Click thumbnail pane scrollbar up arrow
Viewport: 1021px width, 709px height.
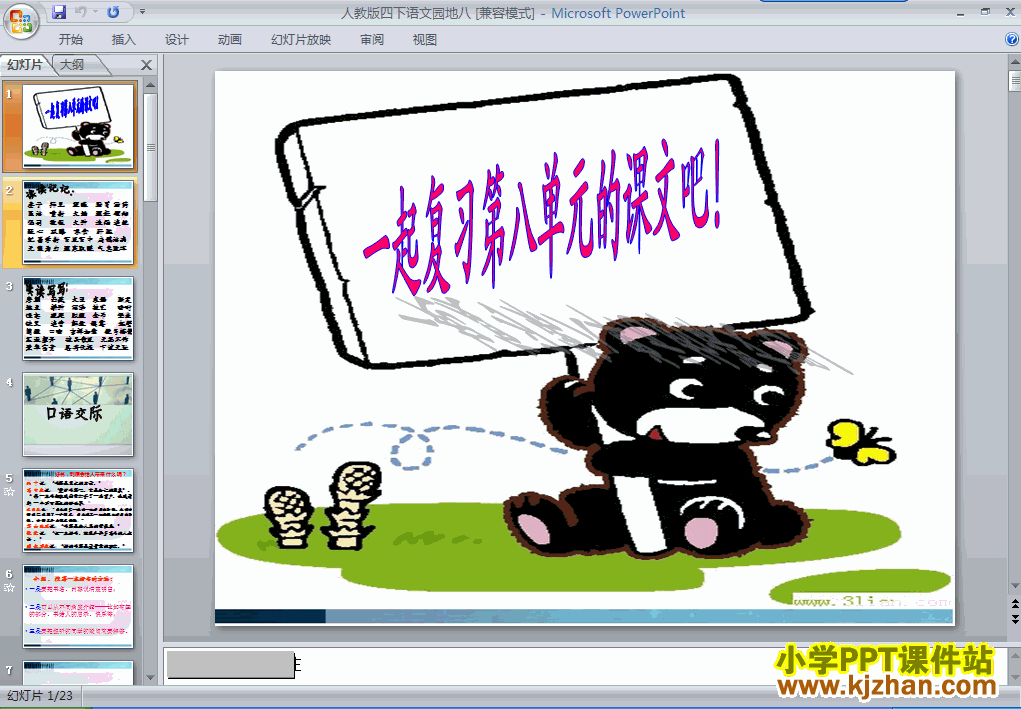click(150, 85)
